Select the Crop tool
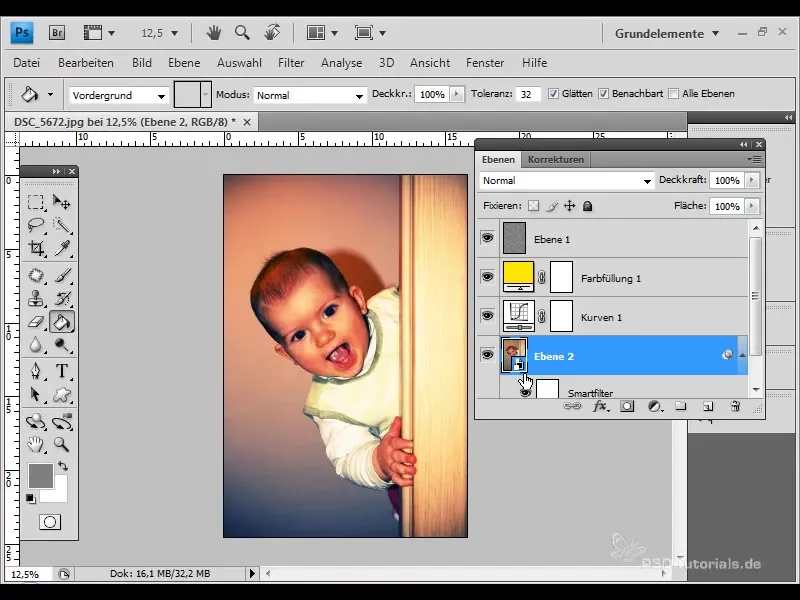Image resolution: width=800 pixels, height=600 pixels. [x=36, y=248]
